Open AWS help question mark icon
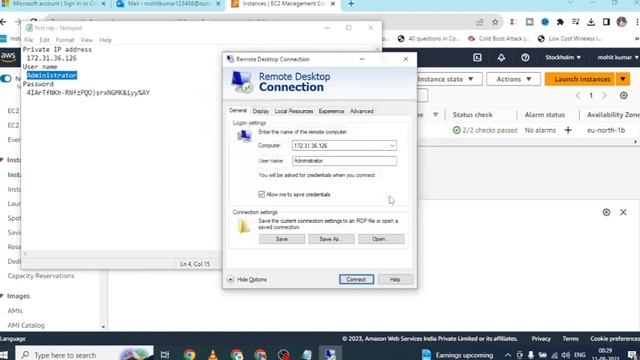This screenshot has height=360, width=640. tap(525, 58)
